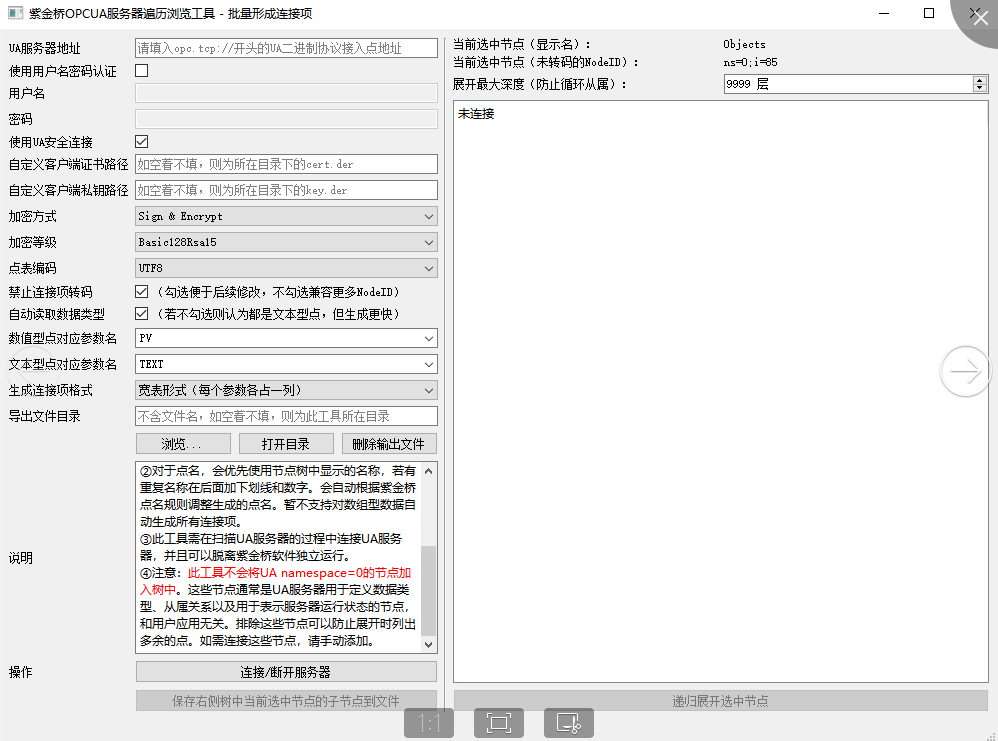Click the 保存右侧树中当前选中节点的子节点到文件 button
Image resolution: width=998 pixels, height=741 pixels.
286,701
